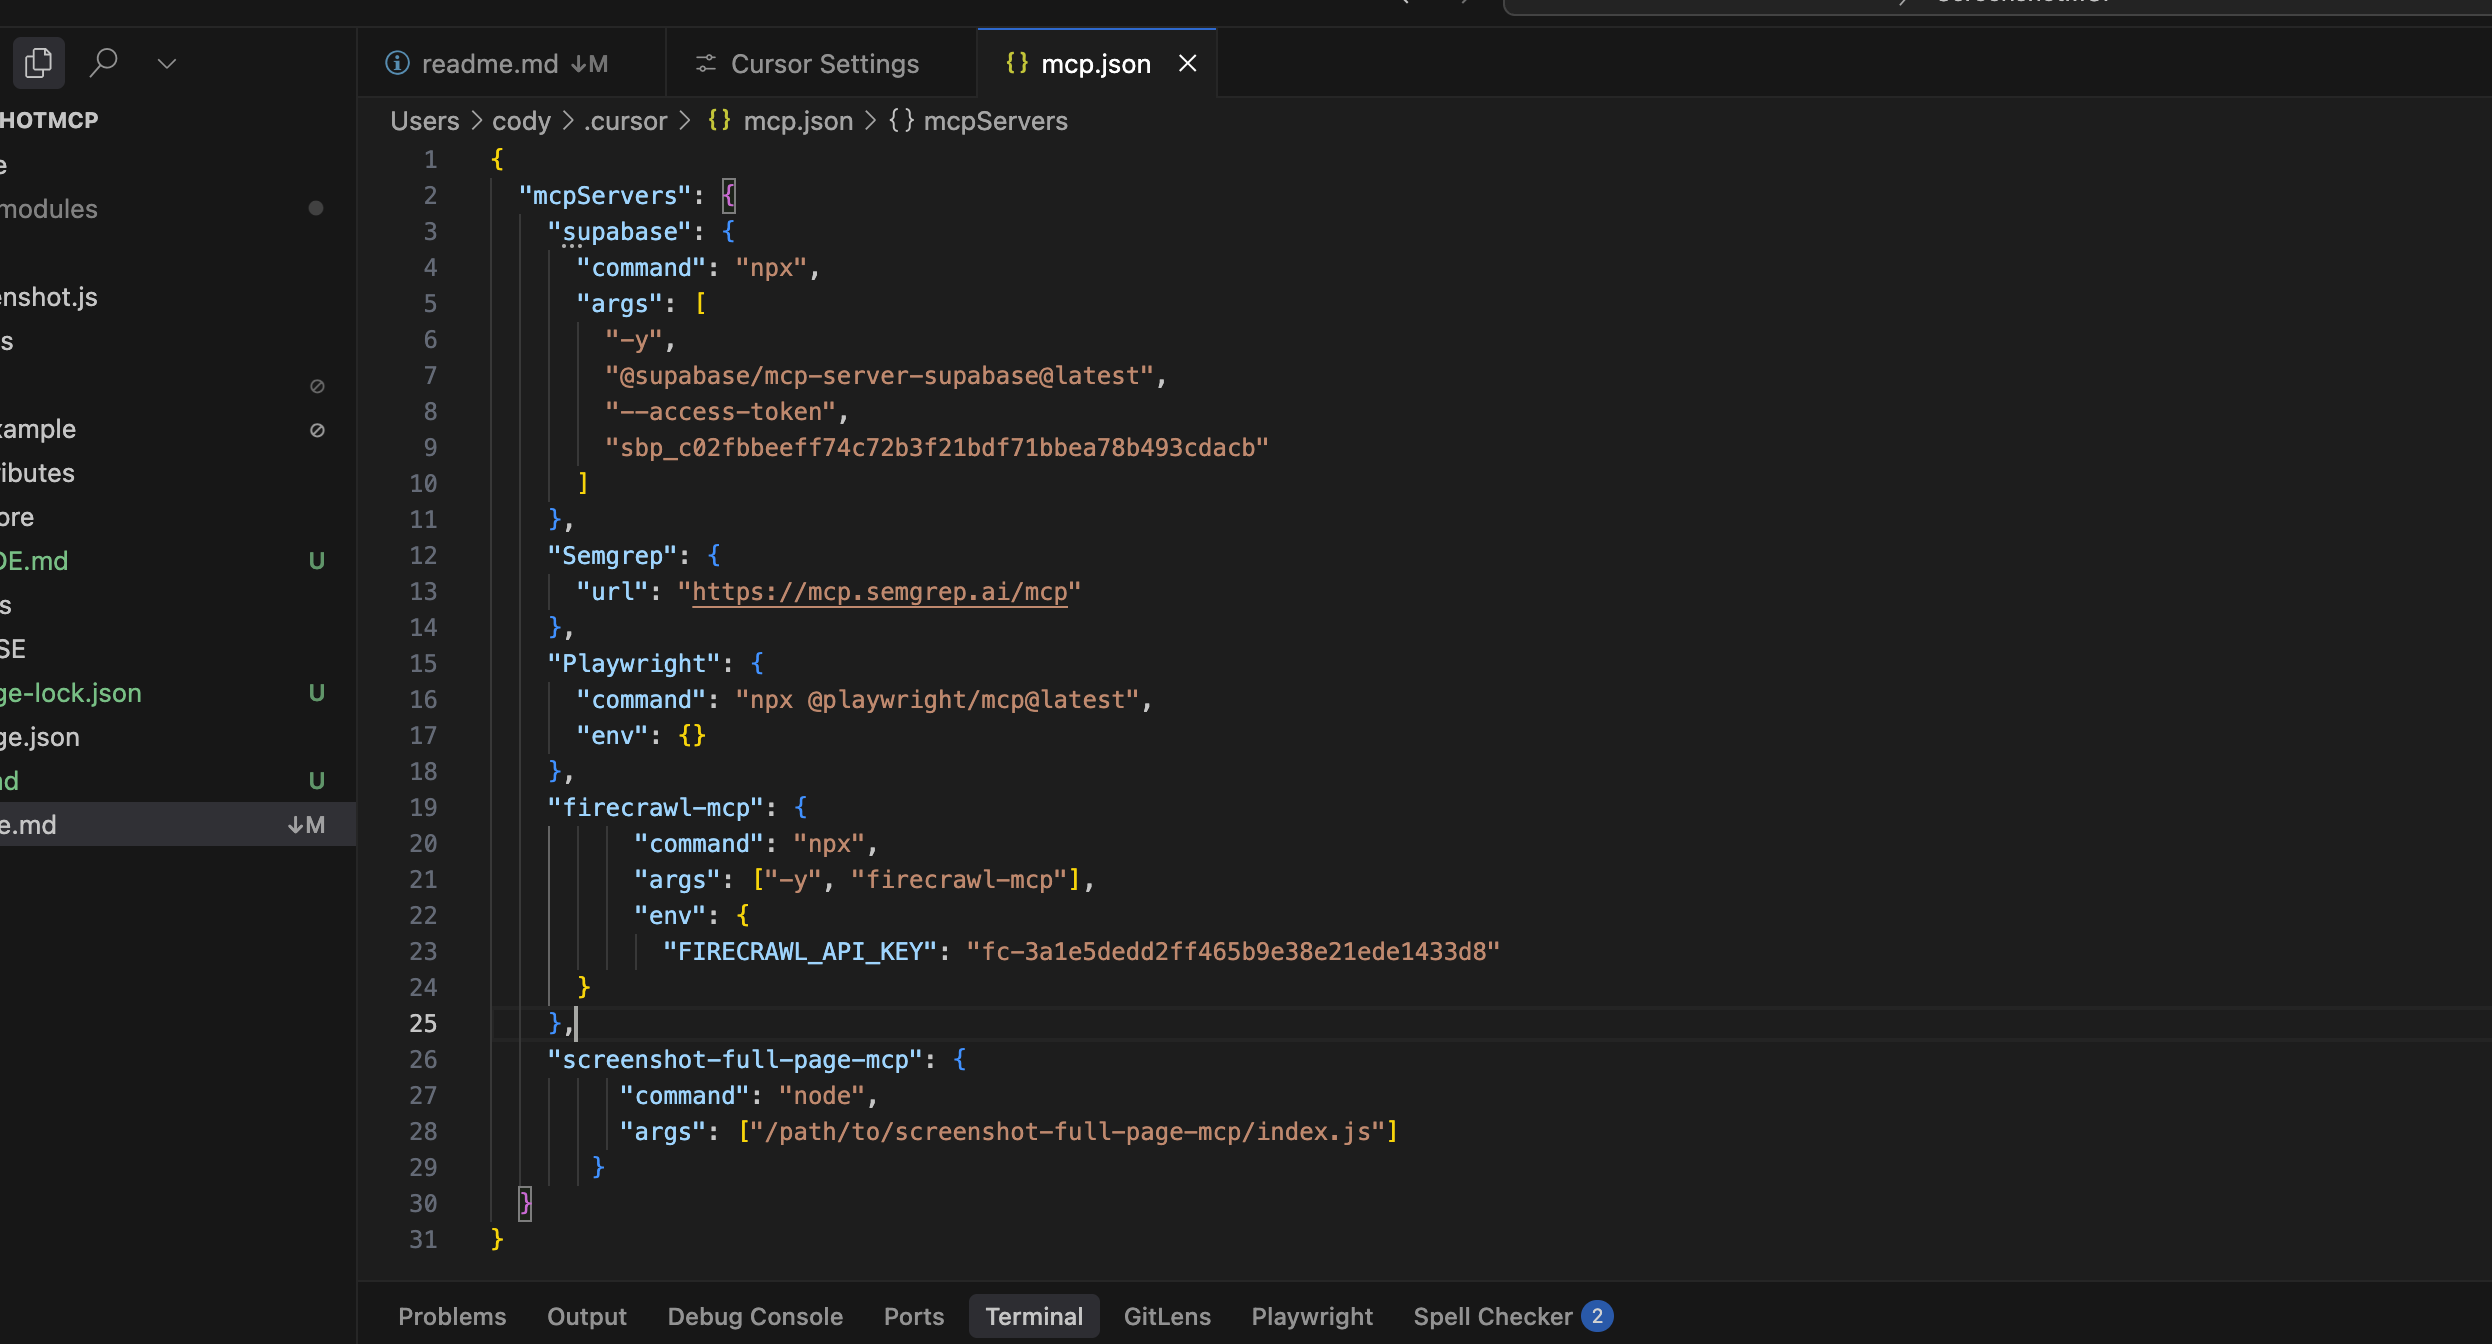This screenshot has width=2492, height=1344.
Task: Click the settings sliders icon on Cursor Settings tab
Action: coord(706,64)
